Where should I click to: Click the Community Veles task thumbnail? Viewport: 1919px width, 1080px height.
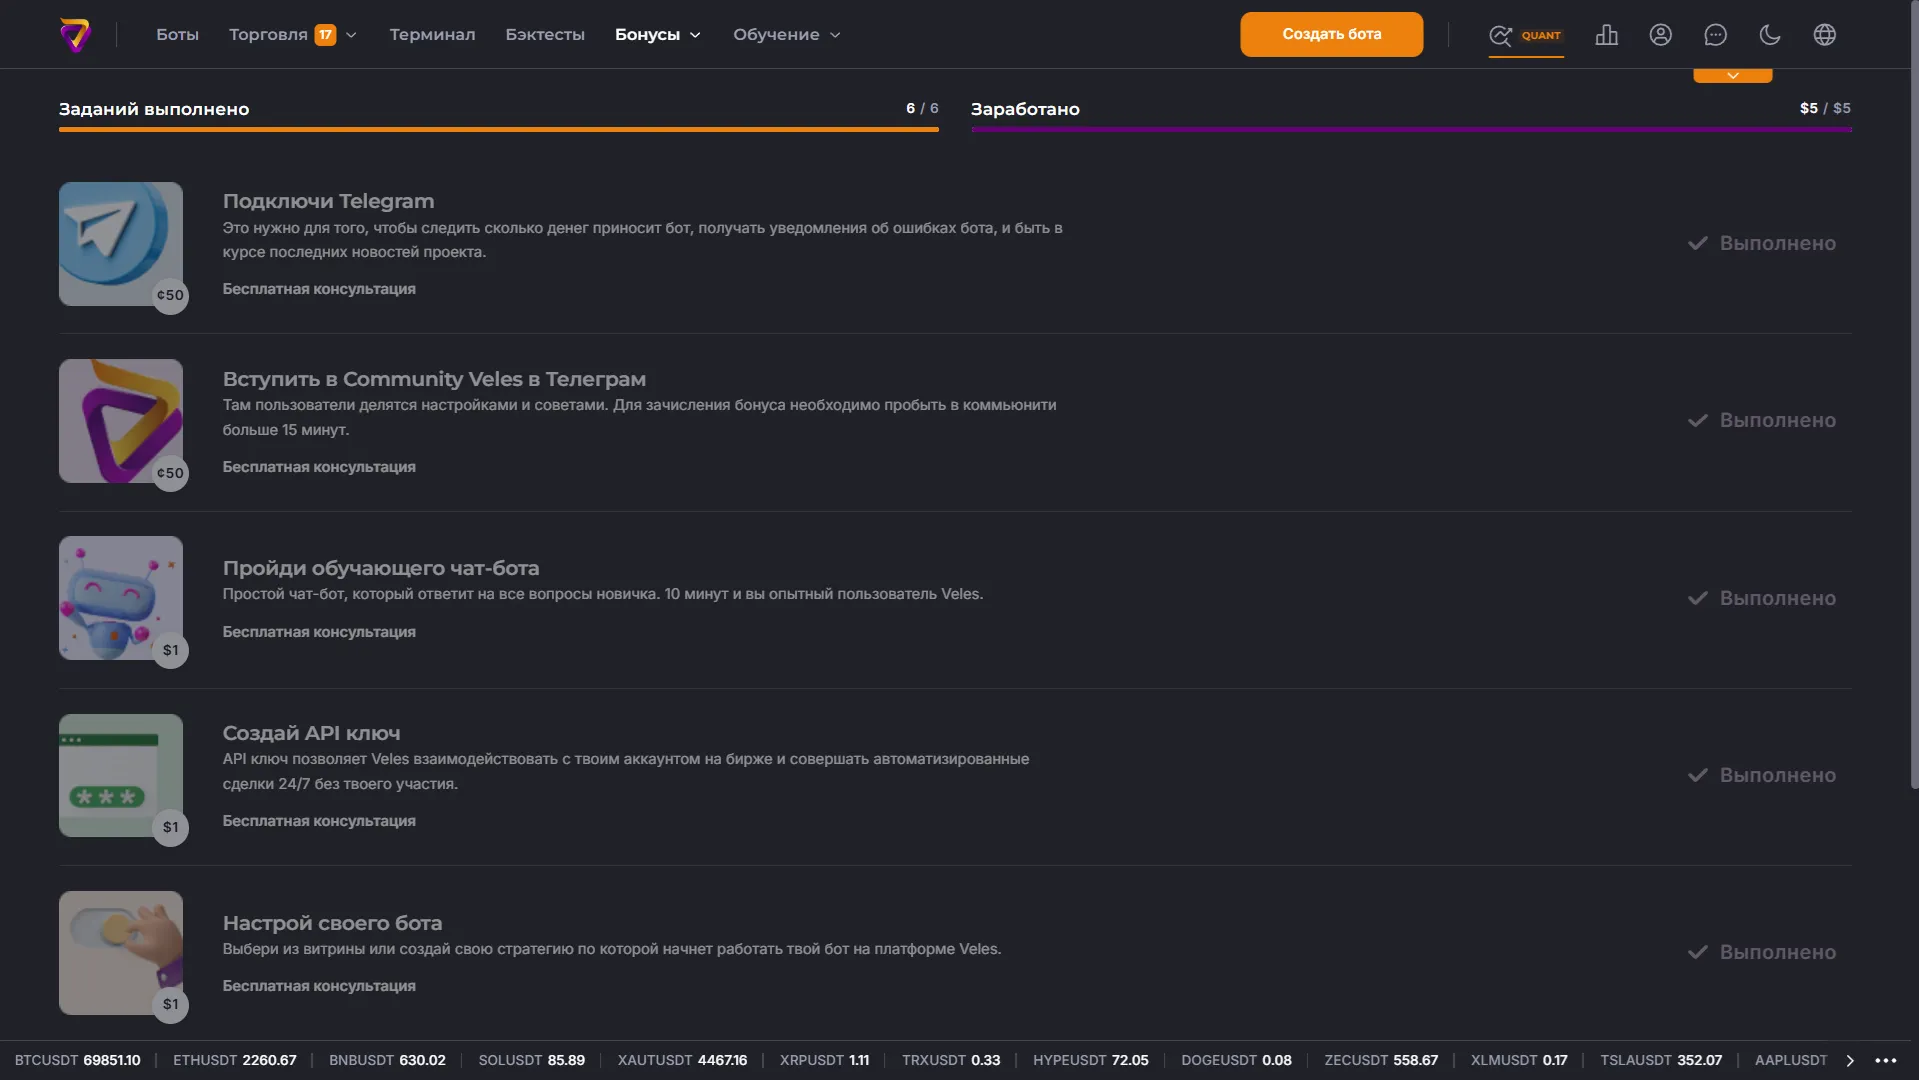(x=121, y=421)
